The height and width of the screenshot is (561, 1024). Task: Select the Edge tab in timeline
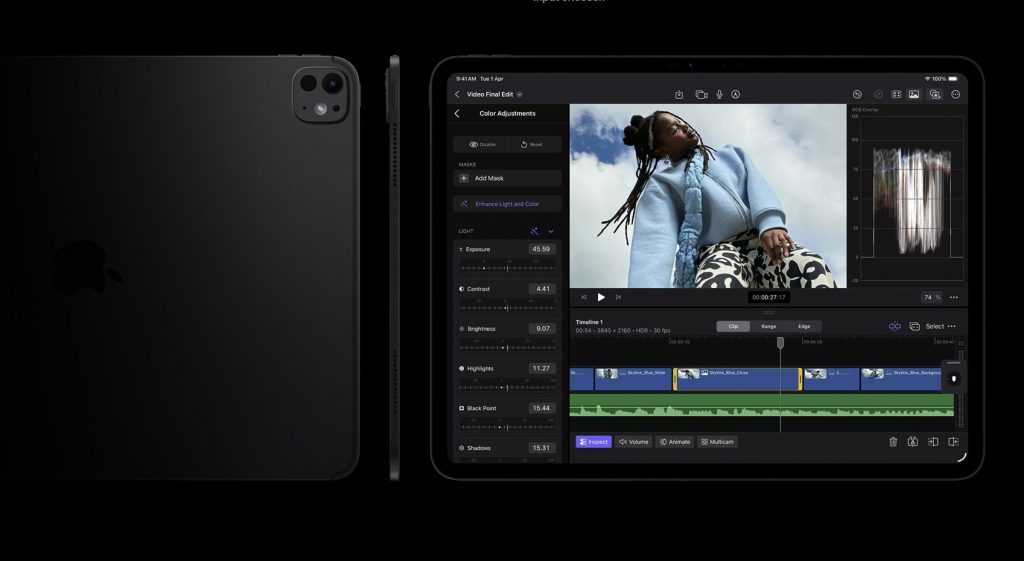[804, 326]
